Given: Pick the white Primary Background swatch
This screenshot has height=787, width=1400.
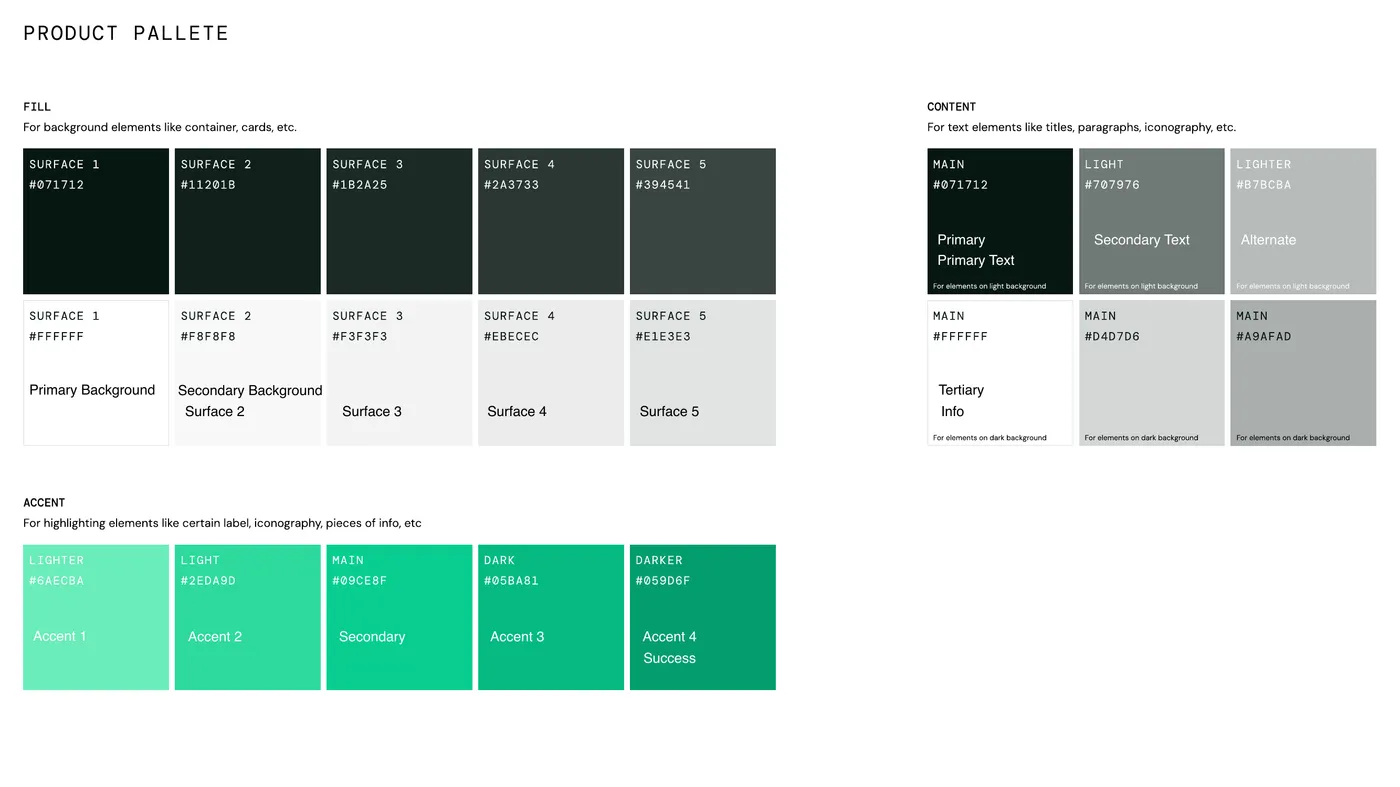Looking at the screenshot, I should [x=96, y=373].
